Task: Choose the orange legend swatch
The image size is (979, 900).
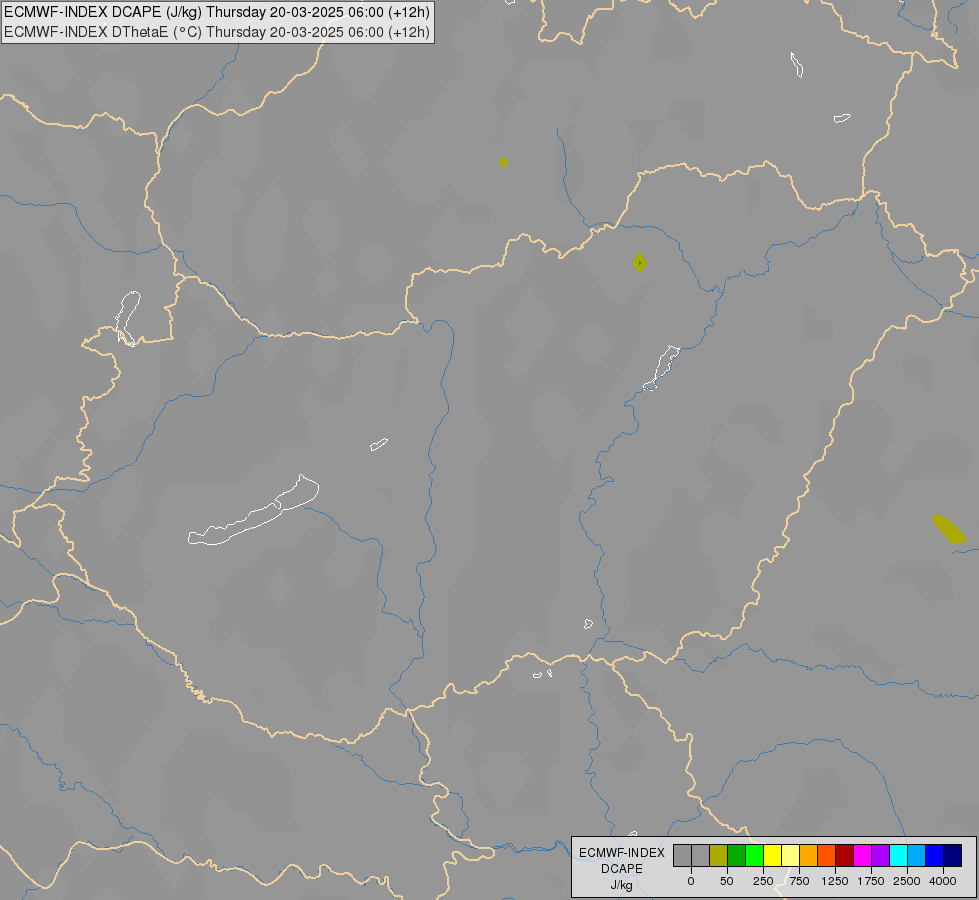Action: coord(809,855)
